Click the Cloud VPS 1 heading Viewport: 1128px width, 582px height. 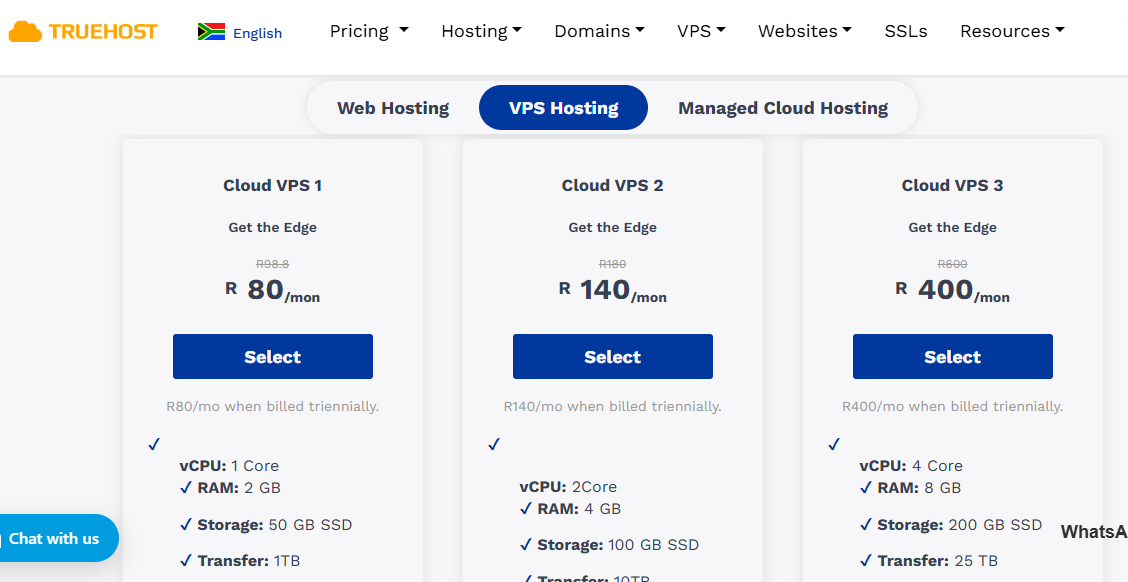[273, 186]
